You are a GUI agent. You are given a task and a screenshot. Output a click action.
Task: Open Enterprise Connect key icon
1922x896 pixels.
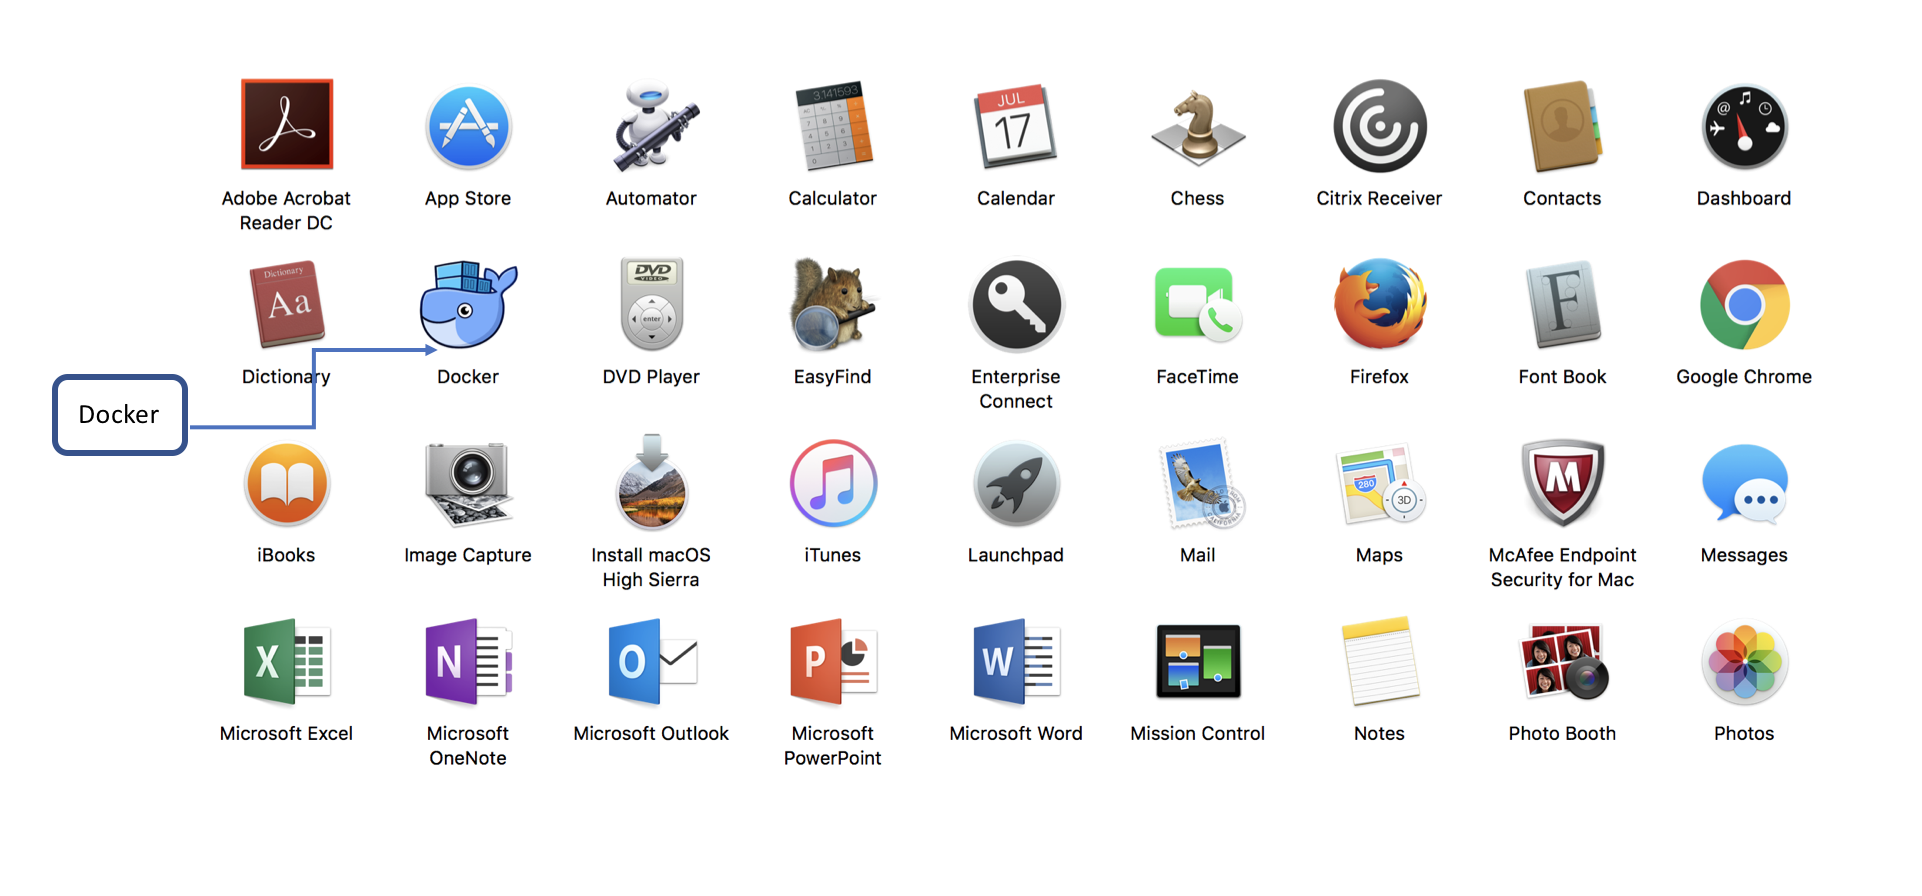point(1016,305)
